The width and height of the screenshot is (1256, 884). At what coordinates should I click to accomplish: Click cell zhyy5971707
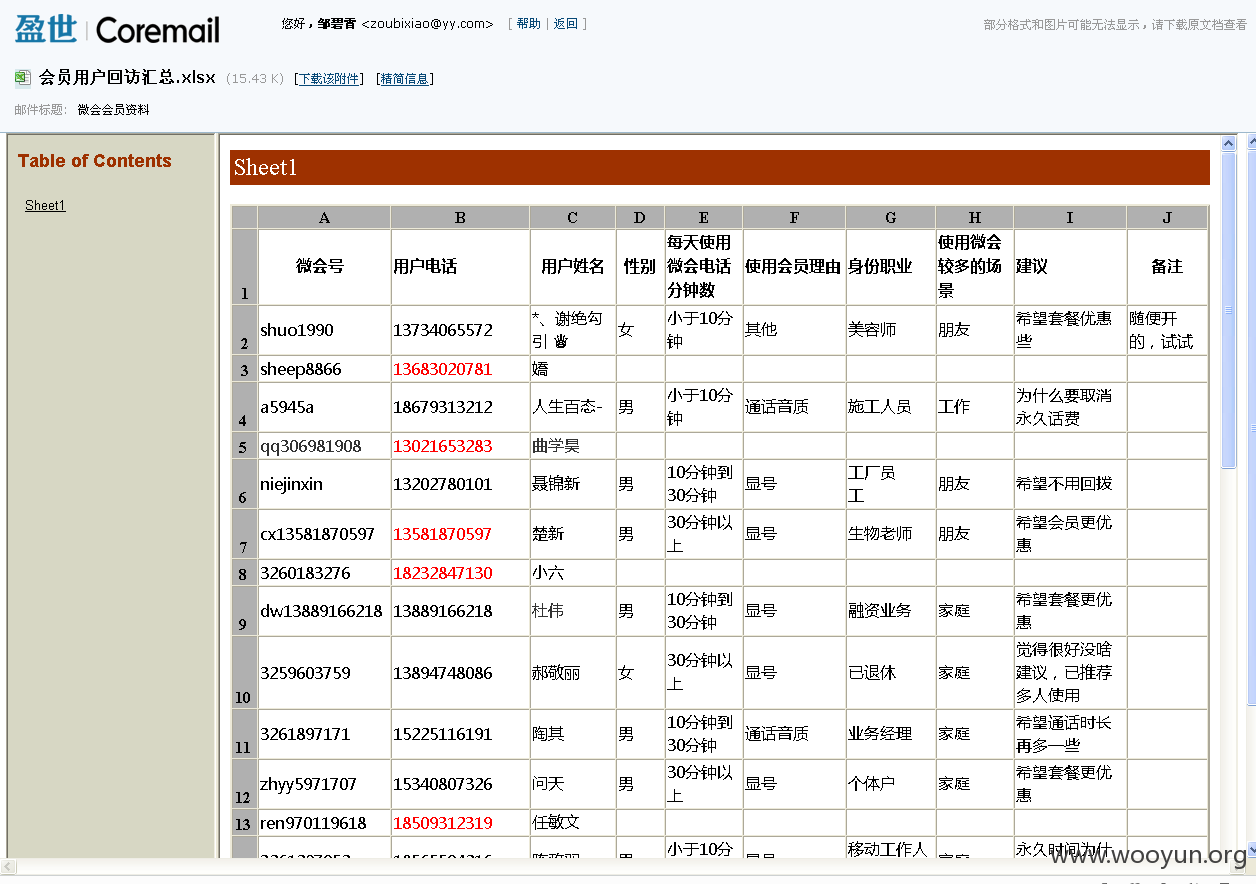(x=324, y=784)
